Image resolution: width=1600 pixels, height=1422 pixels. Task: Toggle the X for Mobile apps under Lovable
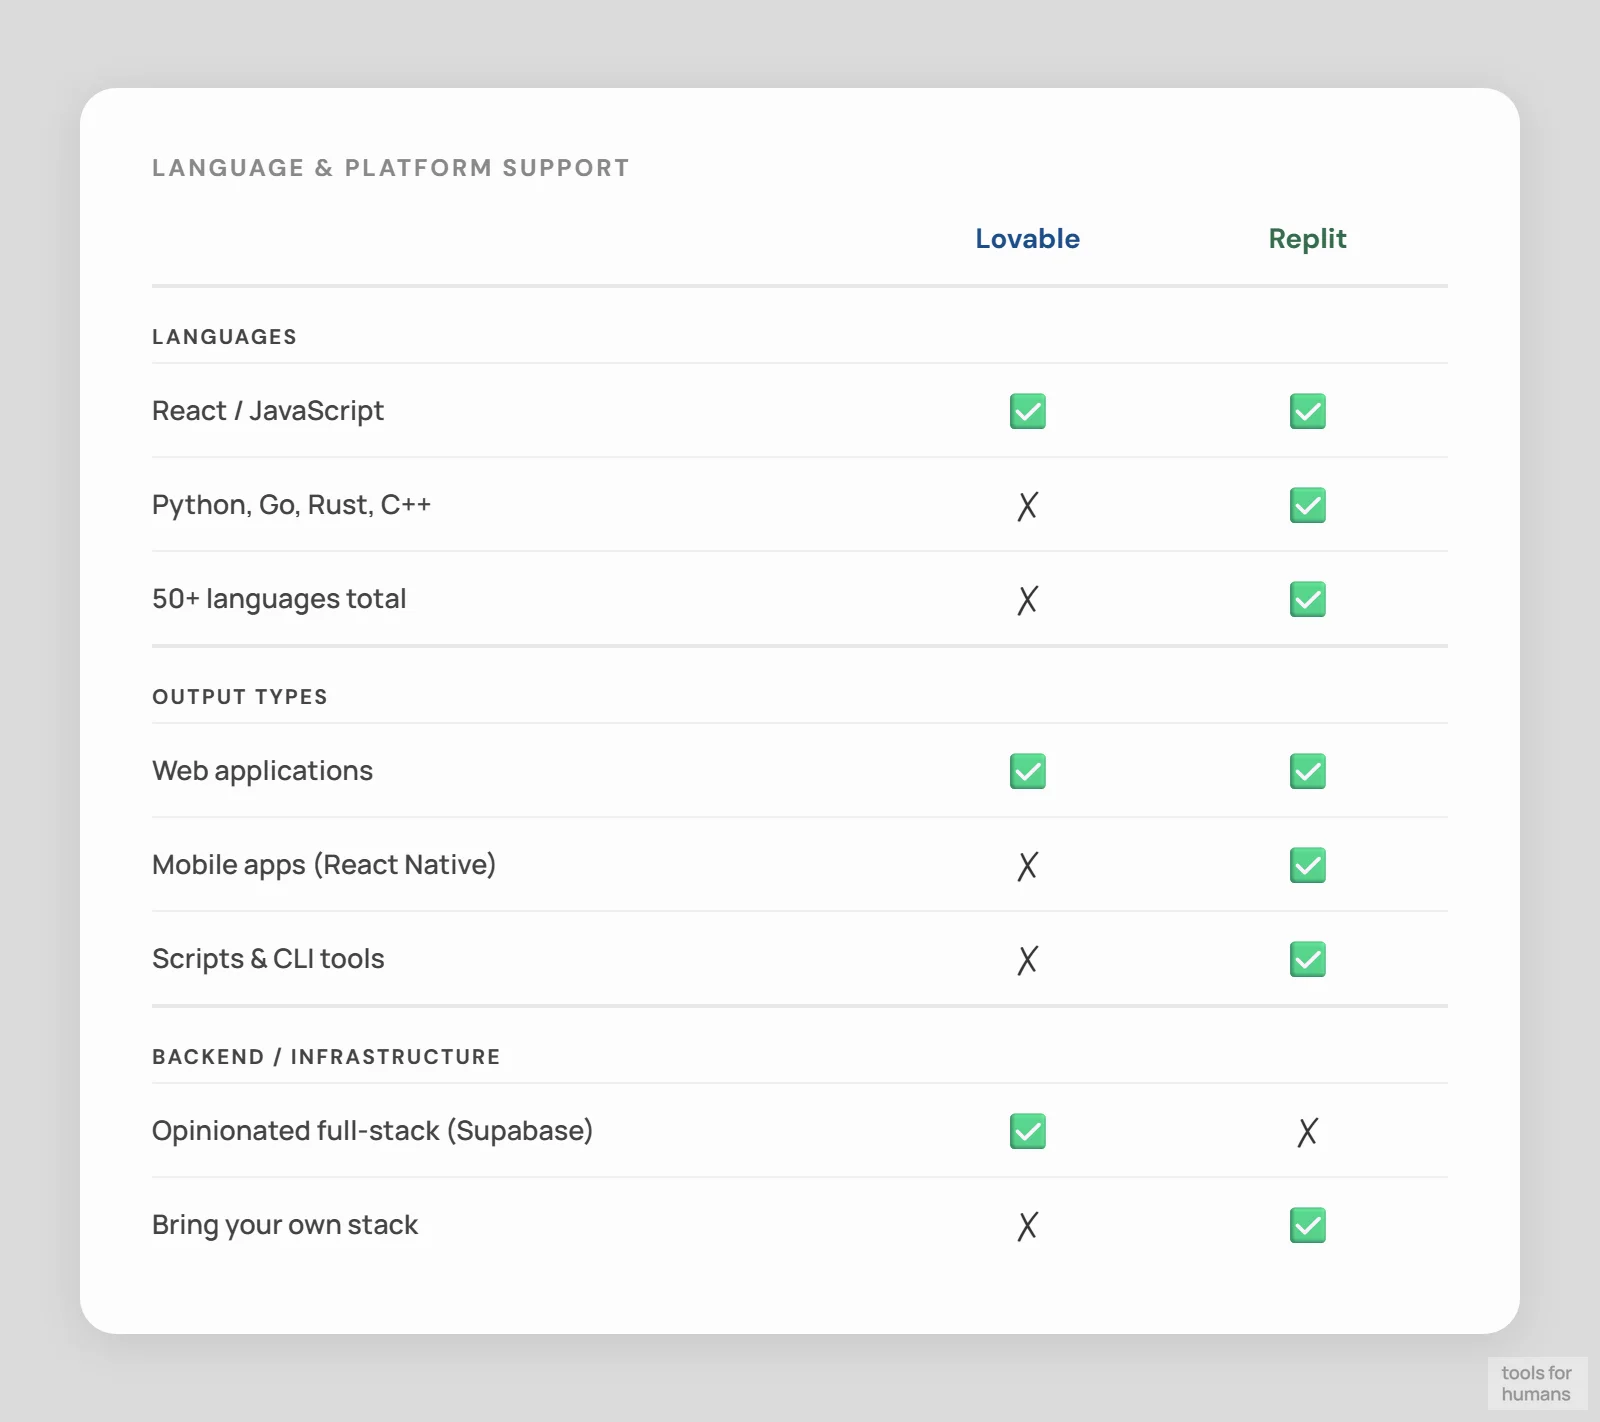click(1027, 865)
